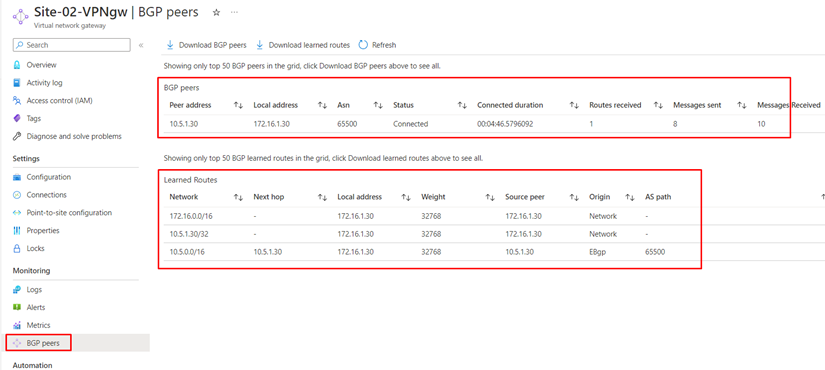The height and width of the screenshot is (370, 825).
Task: Click the Refresh button label
Action: point(384,45)
